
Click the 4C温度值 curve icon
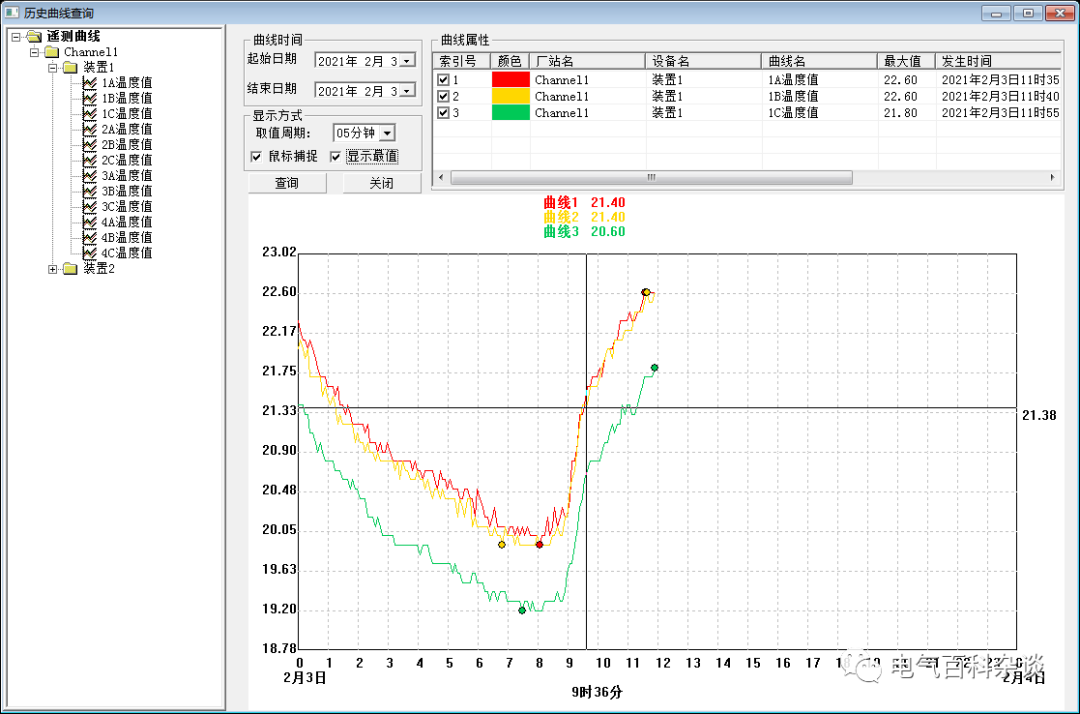coord(90,253)
